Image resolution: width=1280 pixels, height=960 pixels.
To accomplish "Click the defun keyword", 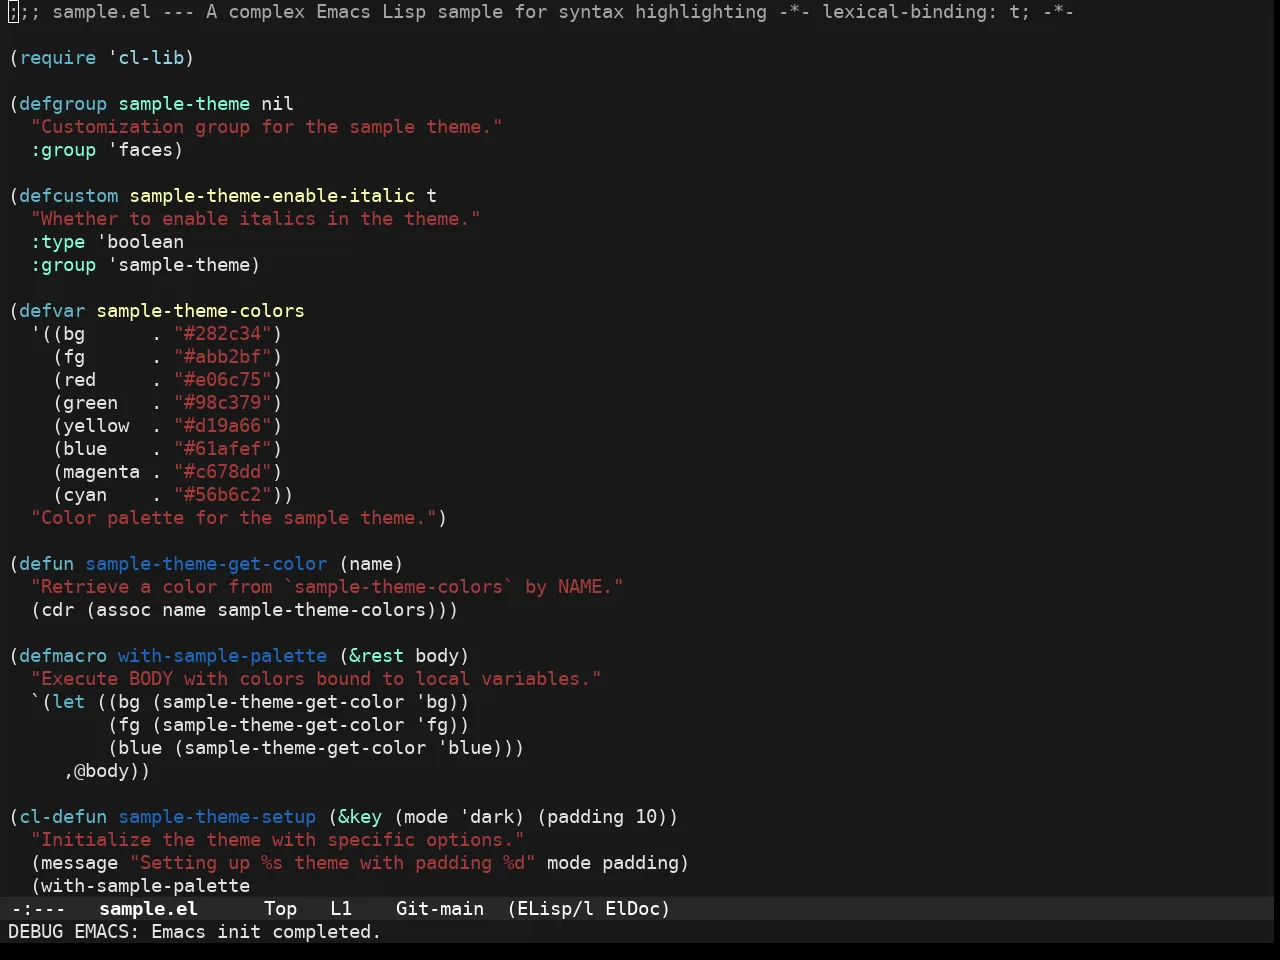I will coord(47,563).
